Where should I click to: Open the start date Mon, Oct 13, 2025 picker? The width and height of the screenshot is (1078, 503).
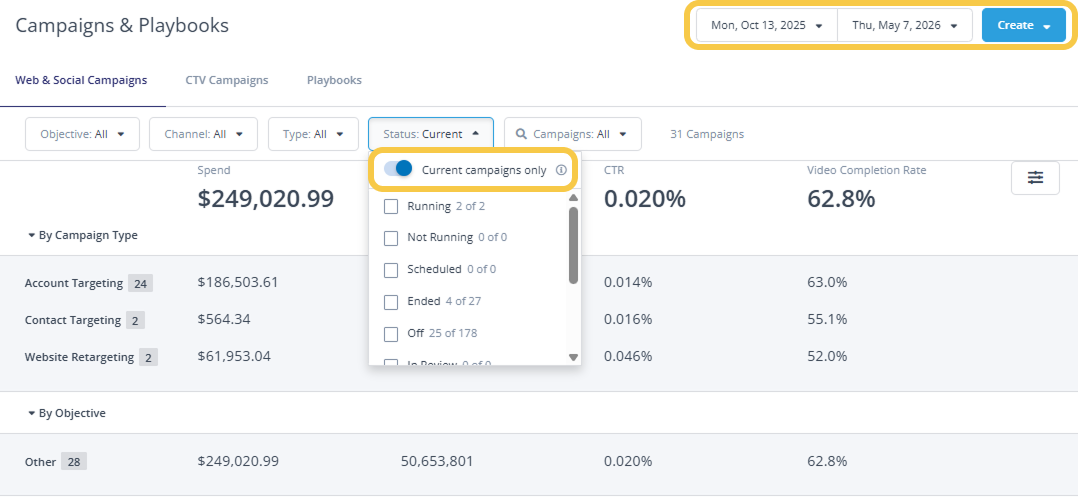click(767, 25)
